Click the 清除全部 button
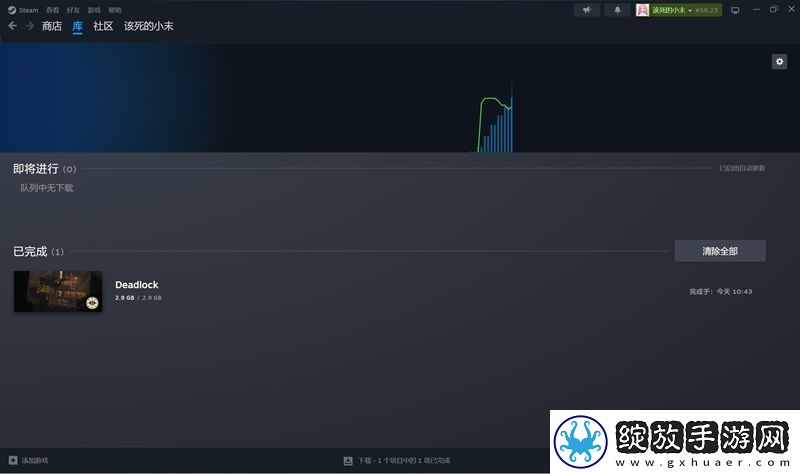Image resolution: width=800 pixels, height=474 pixels. [x=720, y=251]
